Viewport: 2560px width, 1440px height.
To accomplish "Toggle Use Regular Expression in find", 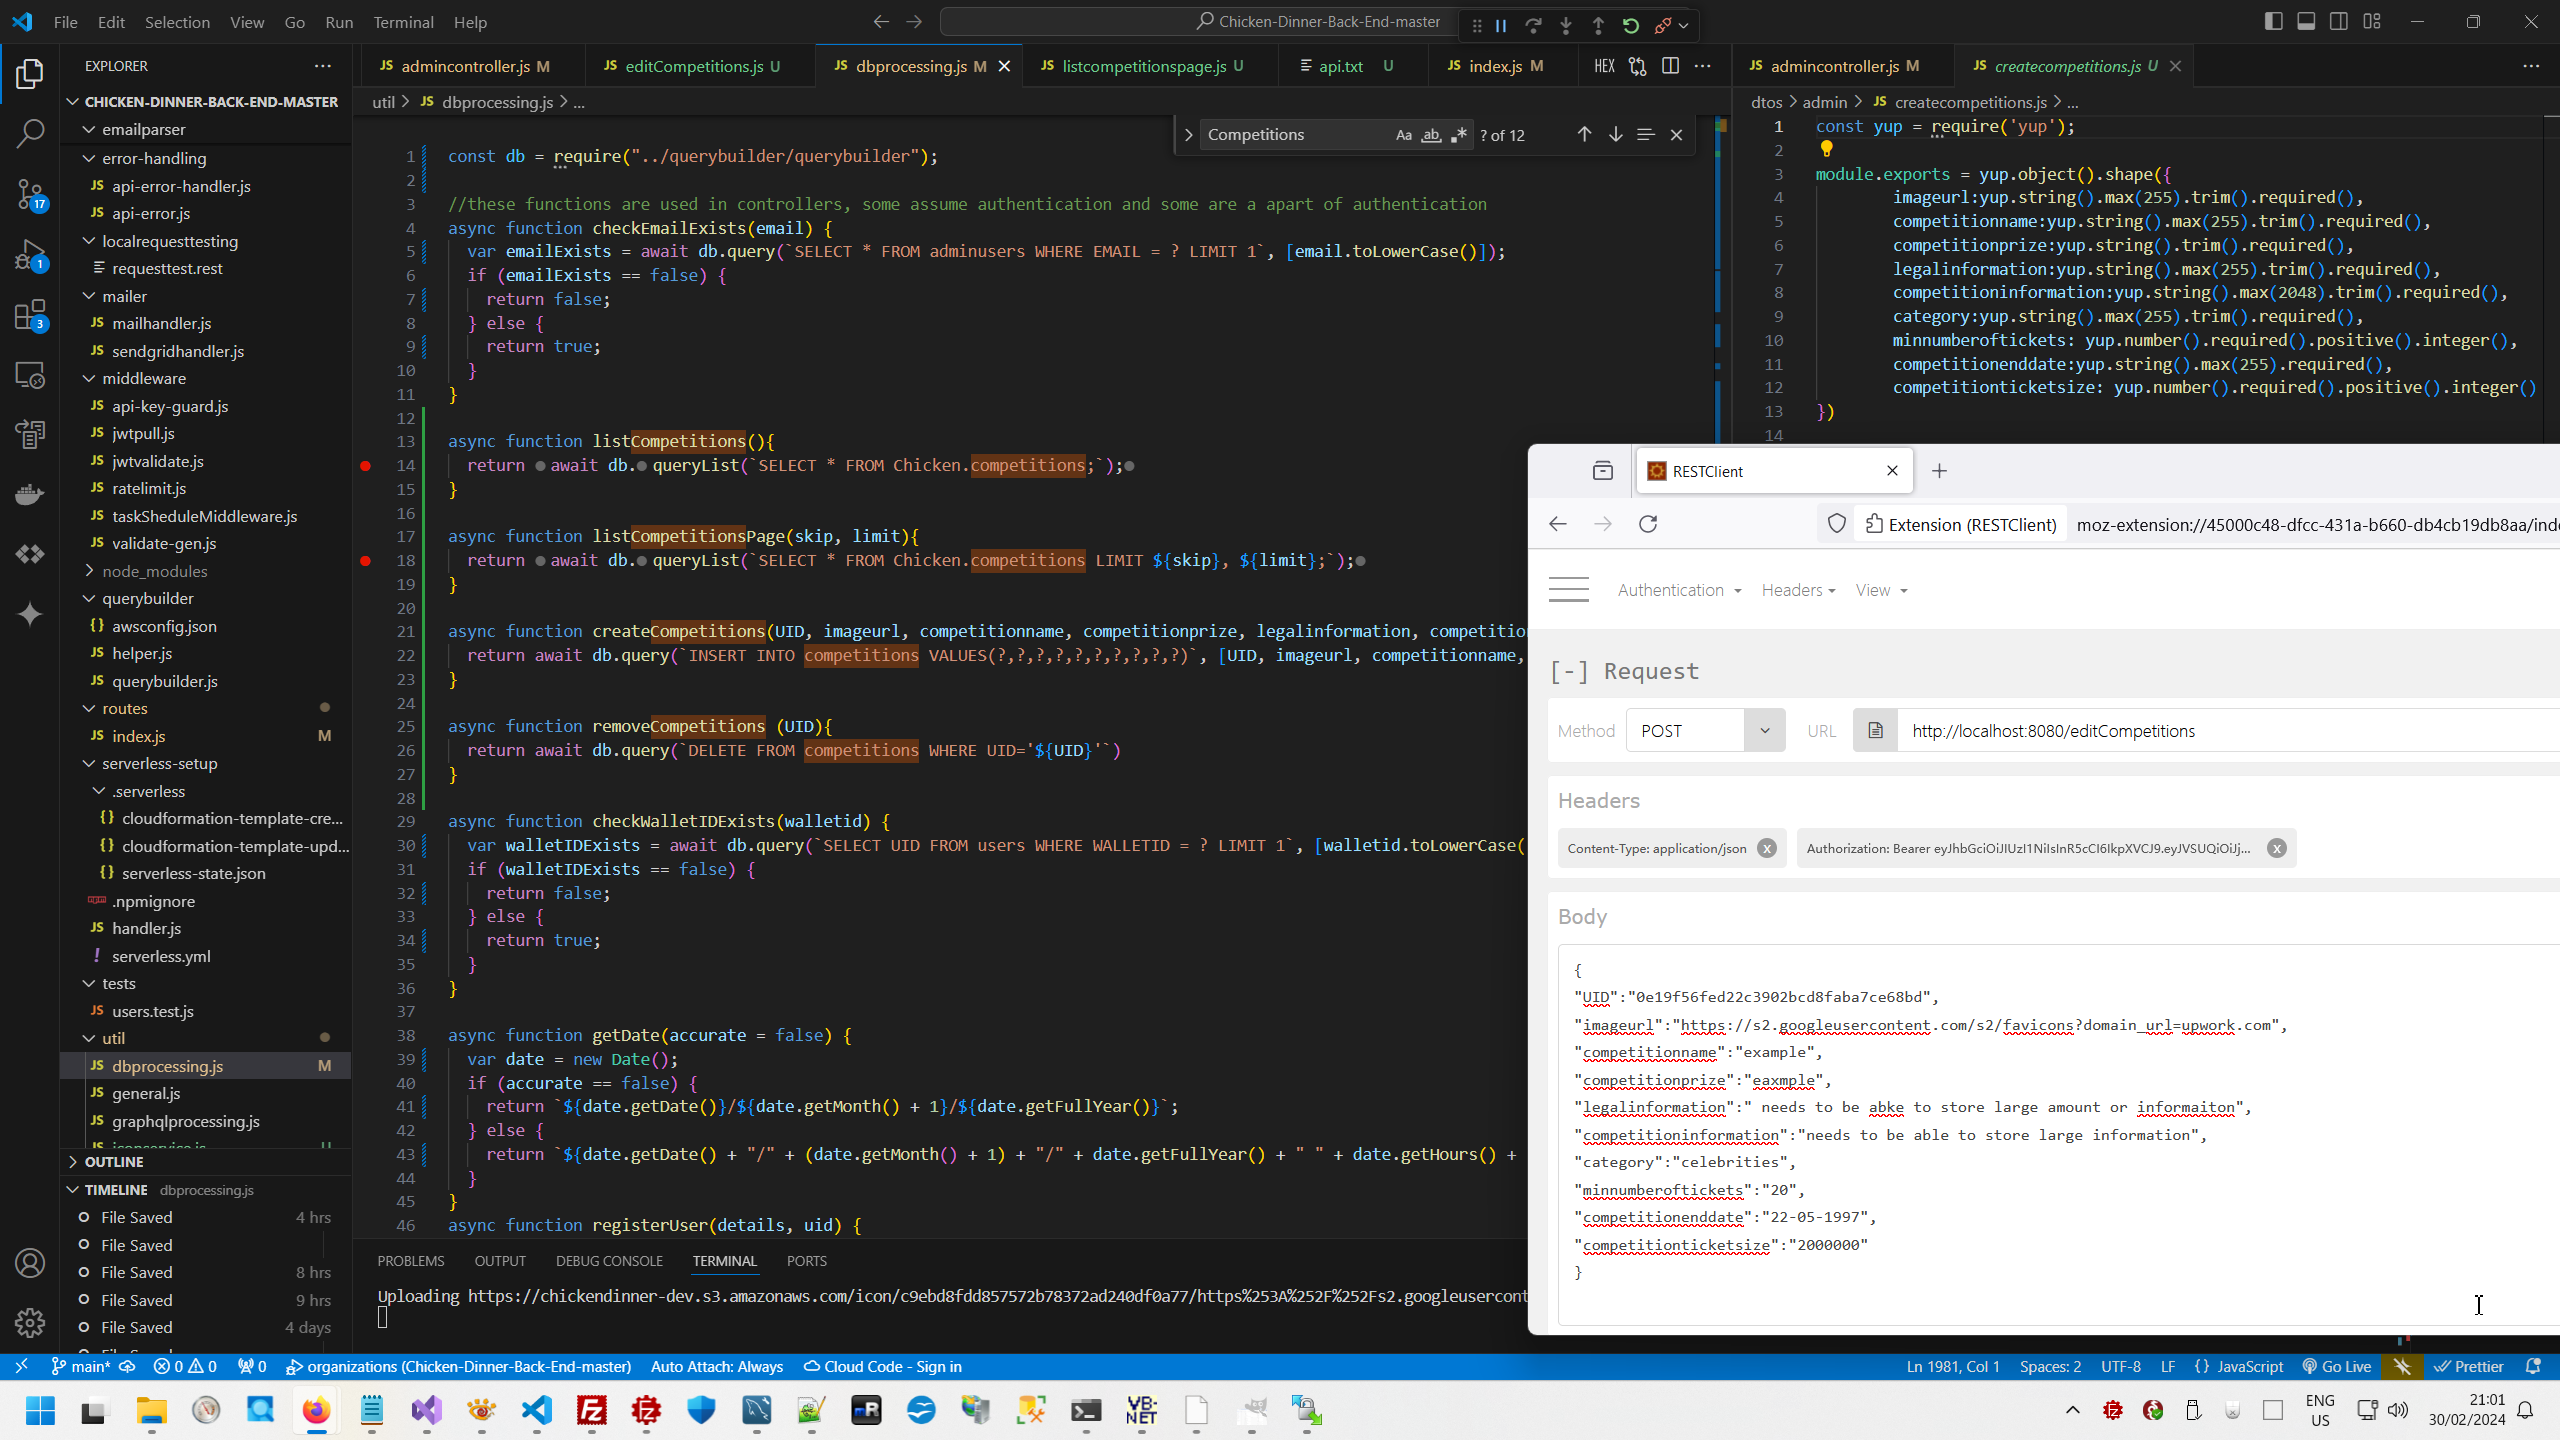I will pos(1459,135).
